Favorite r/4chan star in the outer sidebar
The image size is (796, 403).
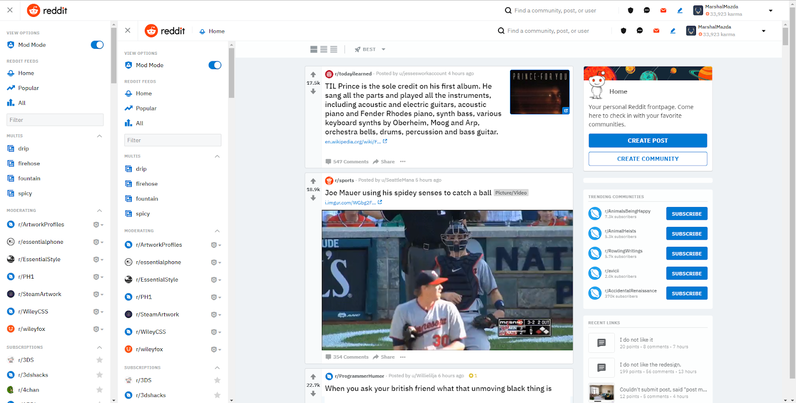[x=100, y=390]
